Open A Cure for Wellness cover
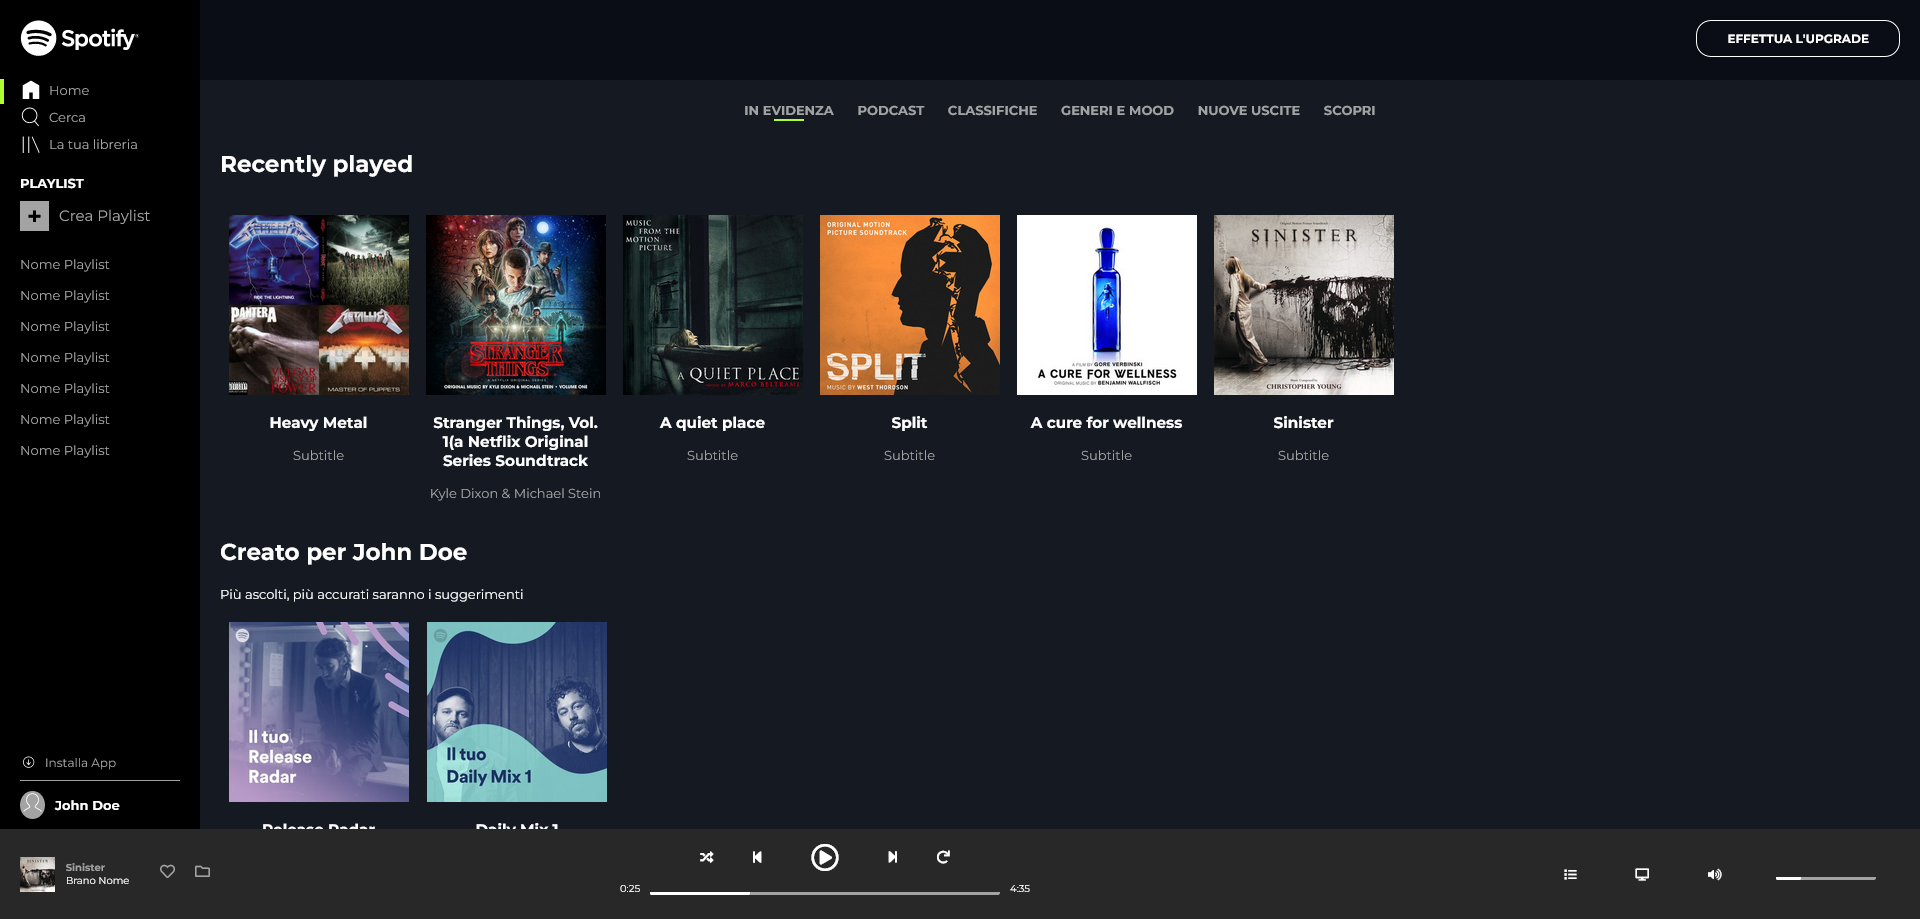Viewport: 1920px width, 919px height. pos(1107,305)
